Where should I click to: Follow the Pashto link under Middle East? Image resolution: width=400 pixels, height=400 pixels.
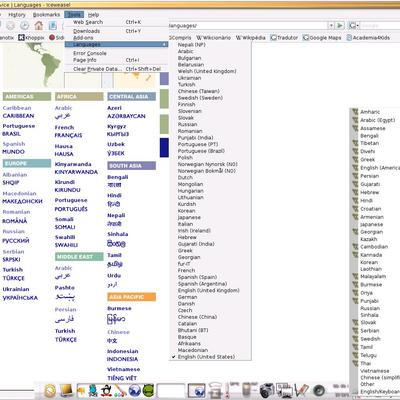coord(65,288)
